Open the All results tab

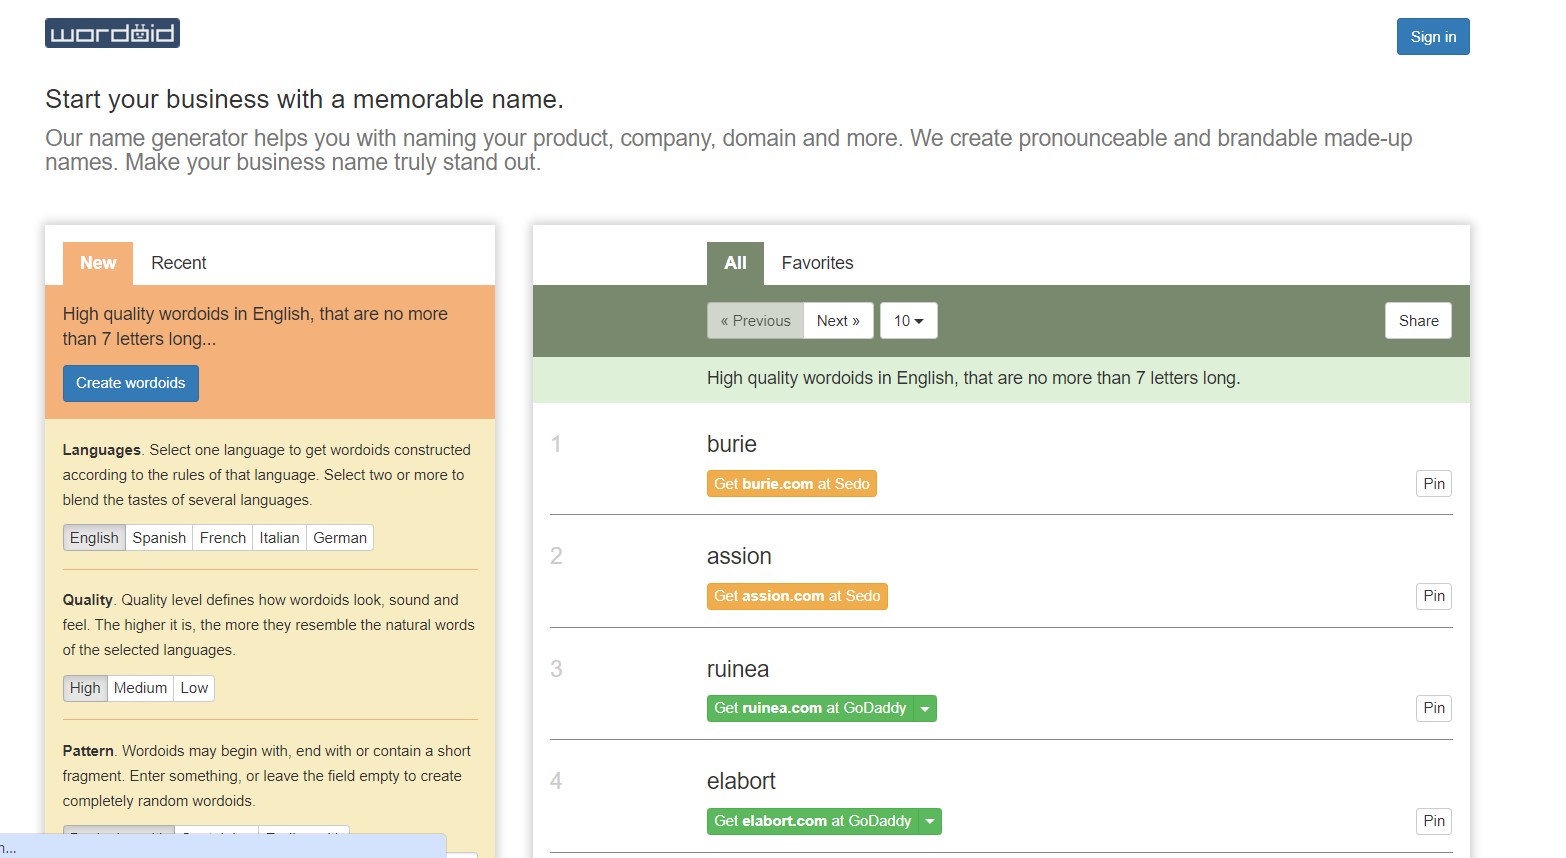point(735,263)
